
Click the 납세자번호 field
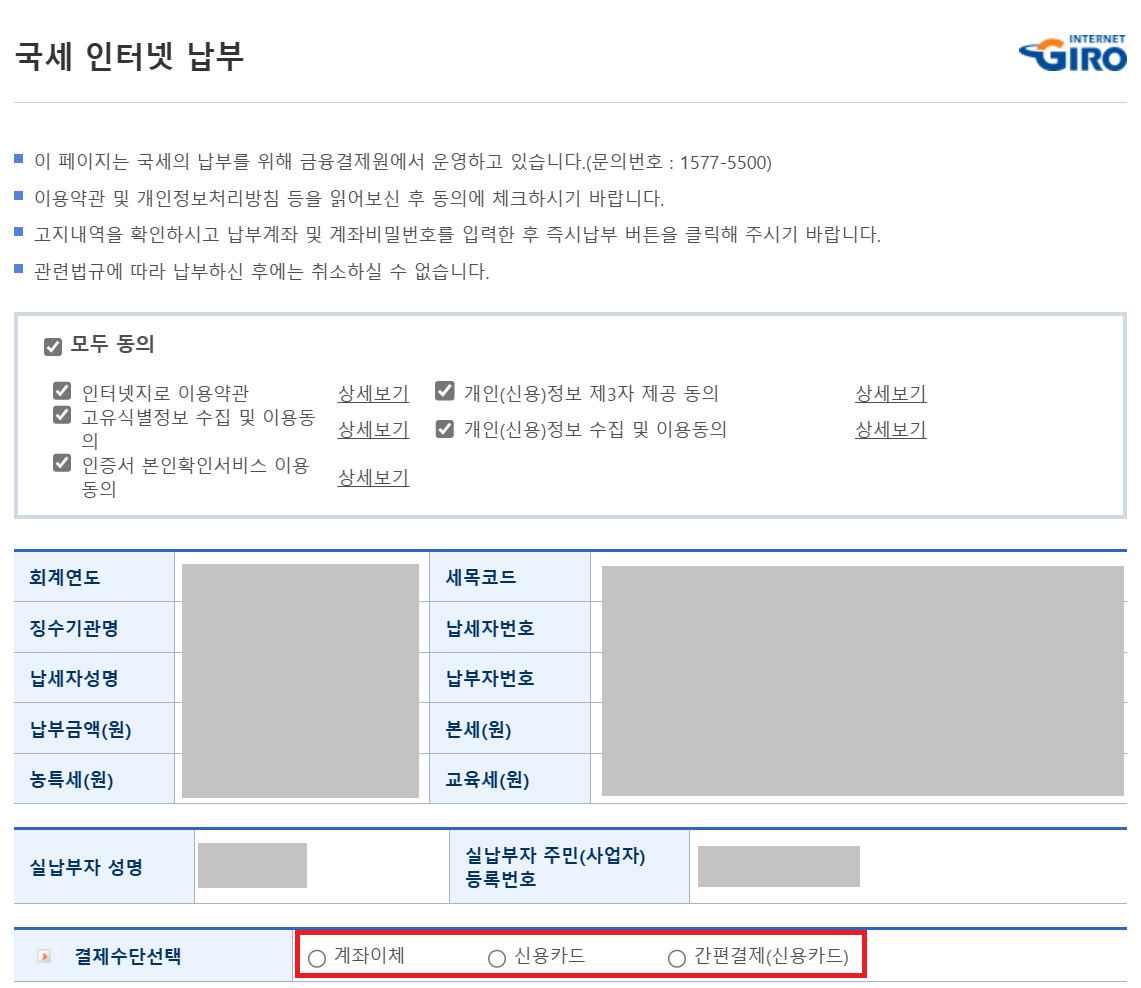862,627
